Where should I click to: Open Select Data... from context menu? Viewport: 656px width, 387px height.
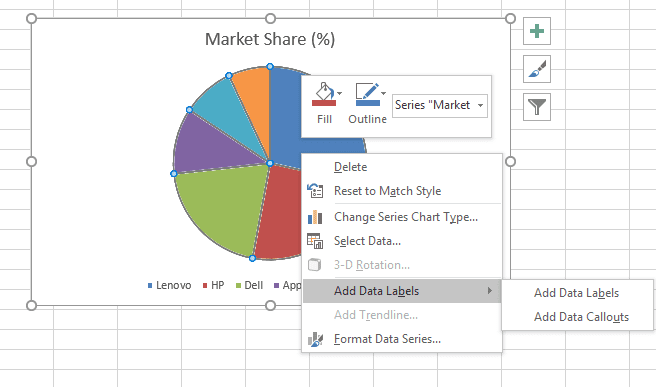[402, 241]
